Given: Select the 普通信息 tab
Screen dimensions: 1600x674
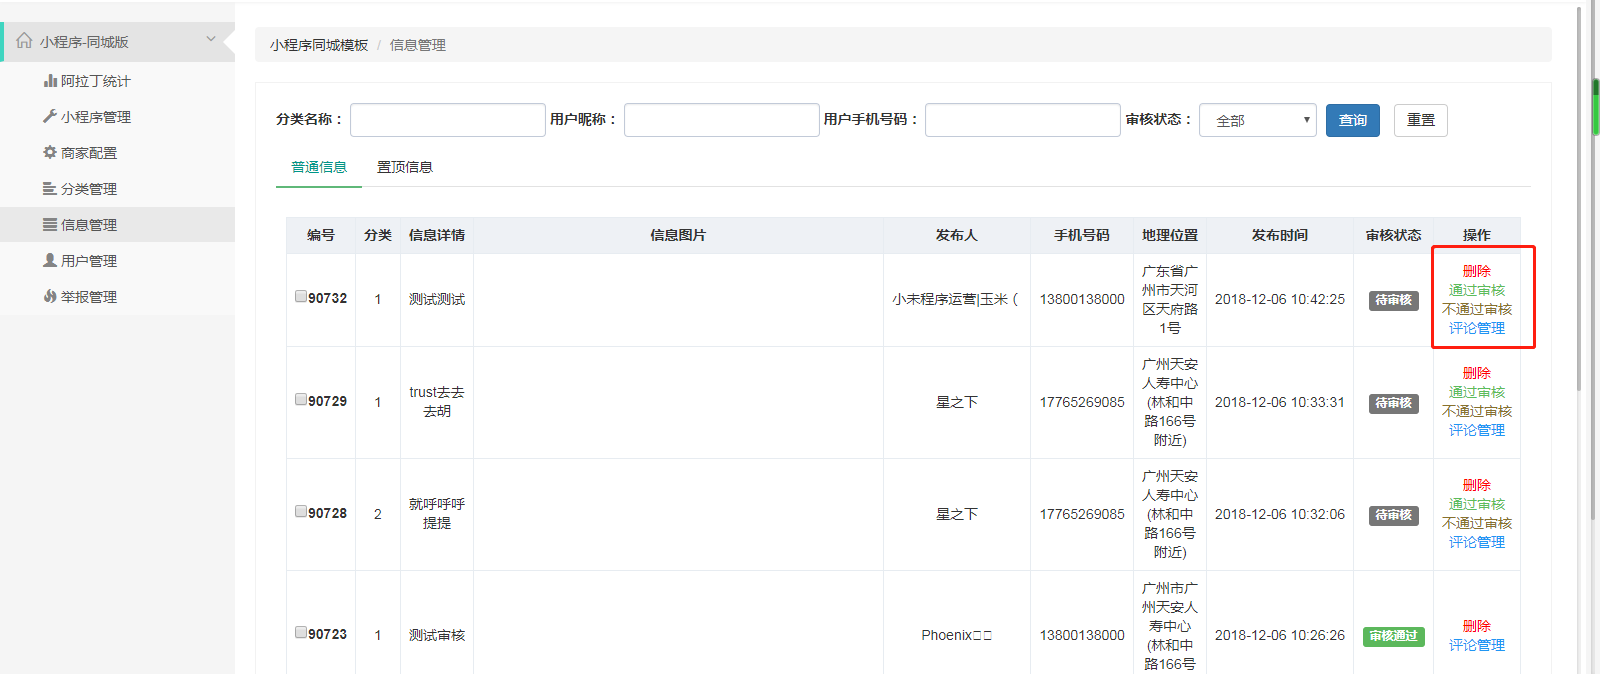Looking at the screenshot, I should (x=319, y=167).
